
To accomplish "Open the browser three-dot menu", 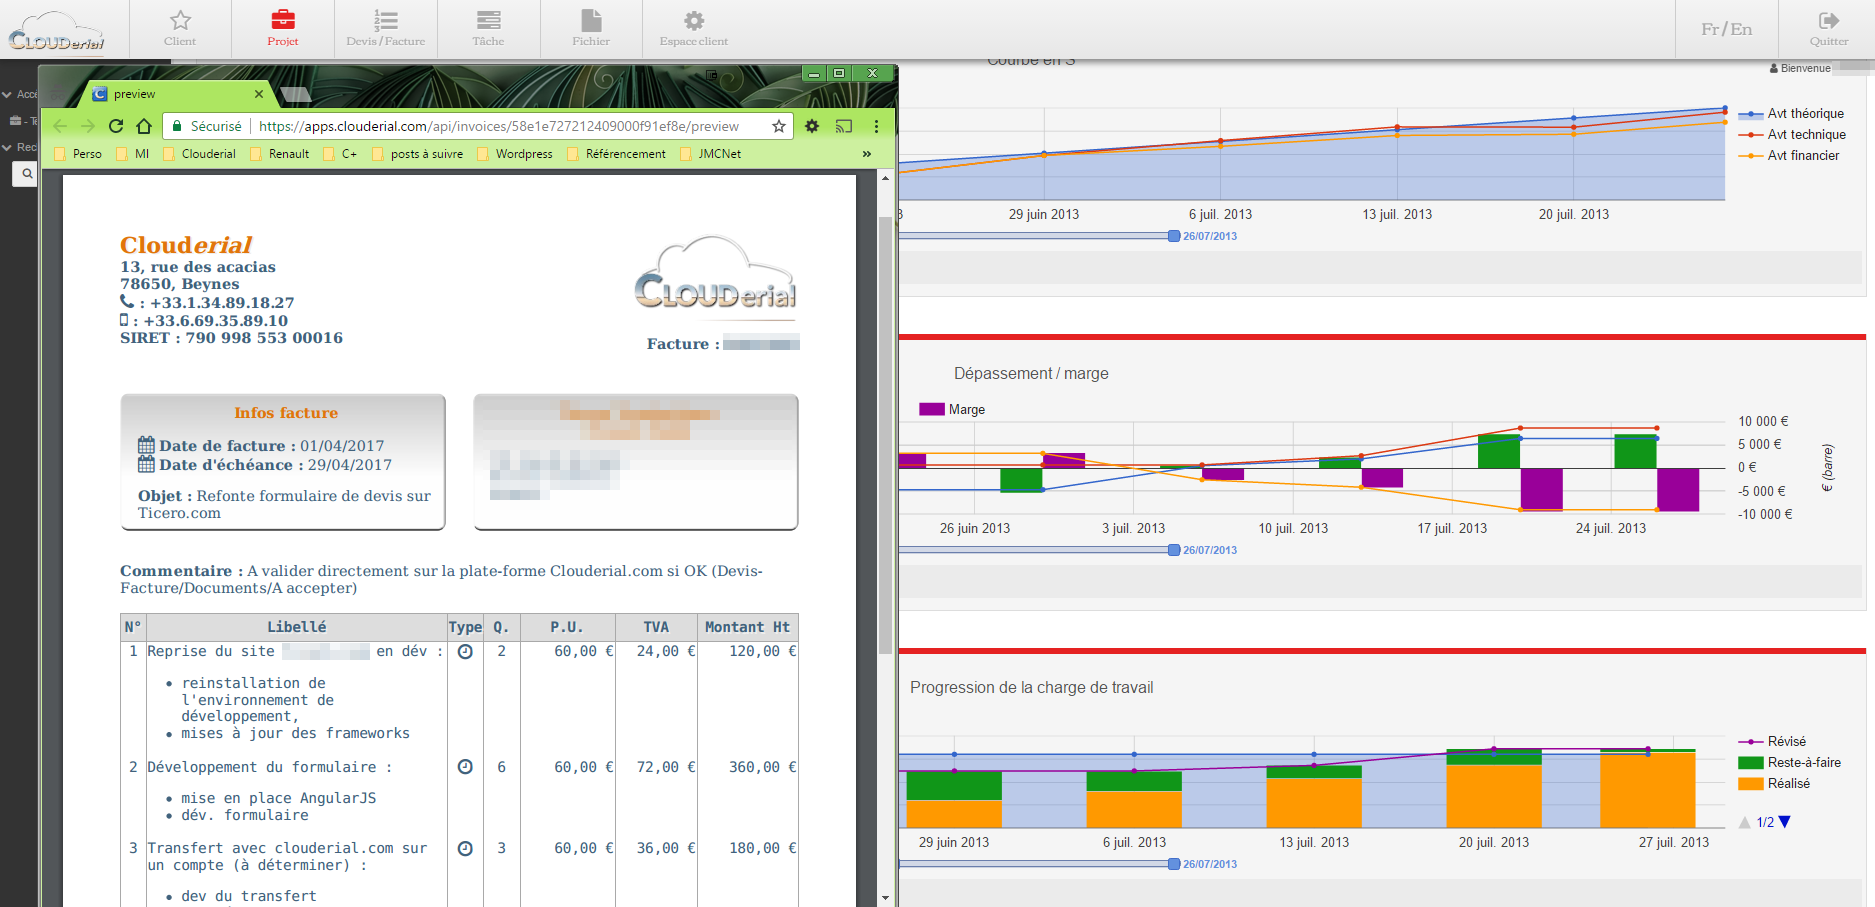I will point(876,126).
